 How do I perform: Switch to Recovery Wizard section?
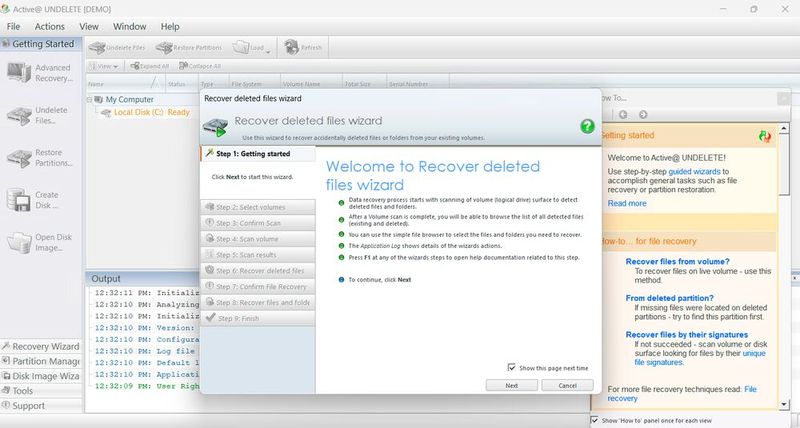pyautogui.click(x=41, y=346)
